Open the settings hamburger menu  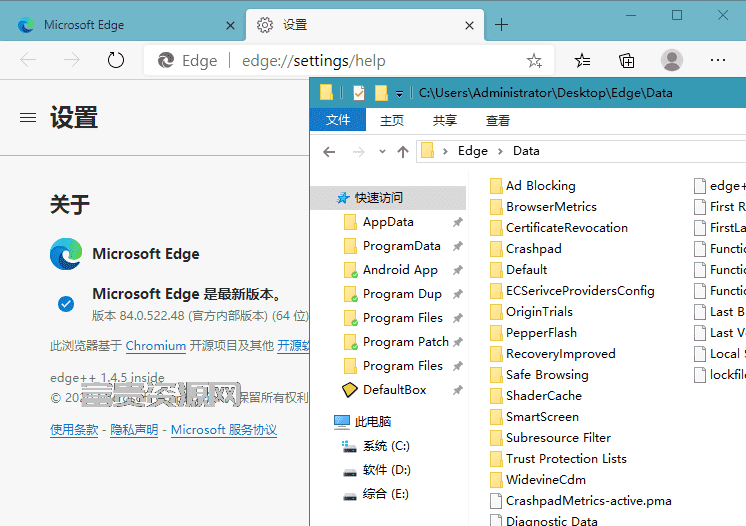[x=28, y=117]
